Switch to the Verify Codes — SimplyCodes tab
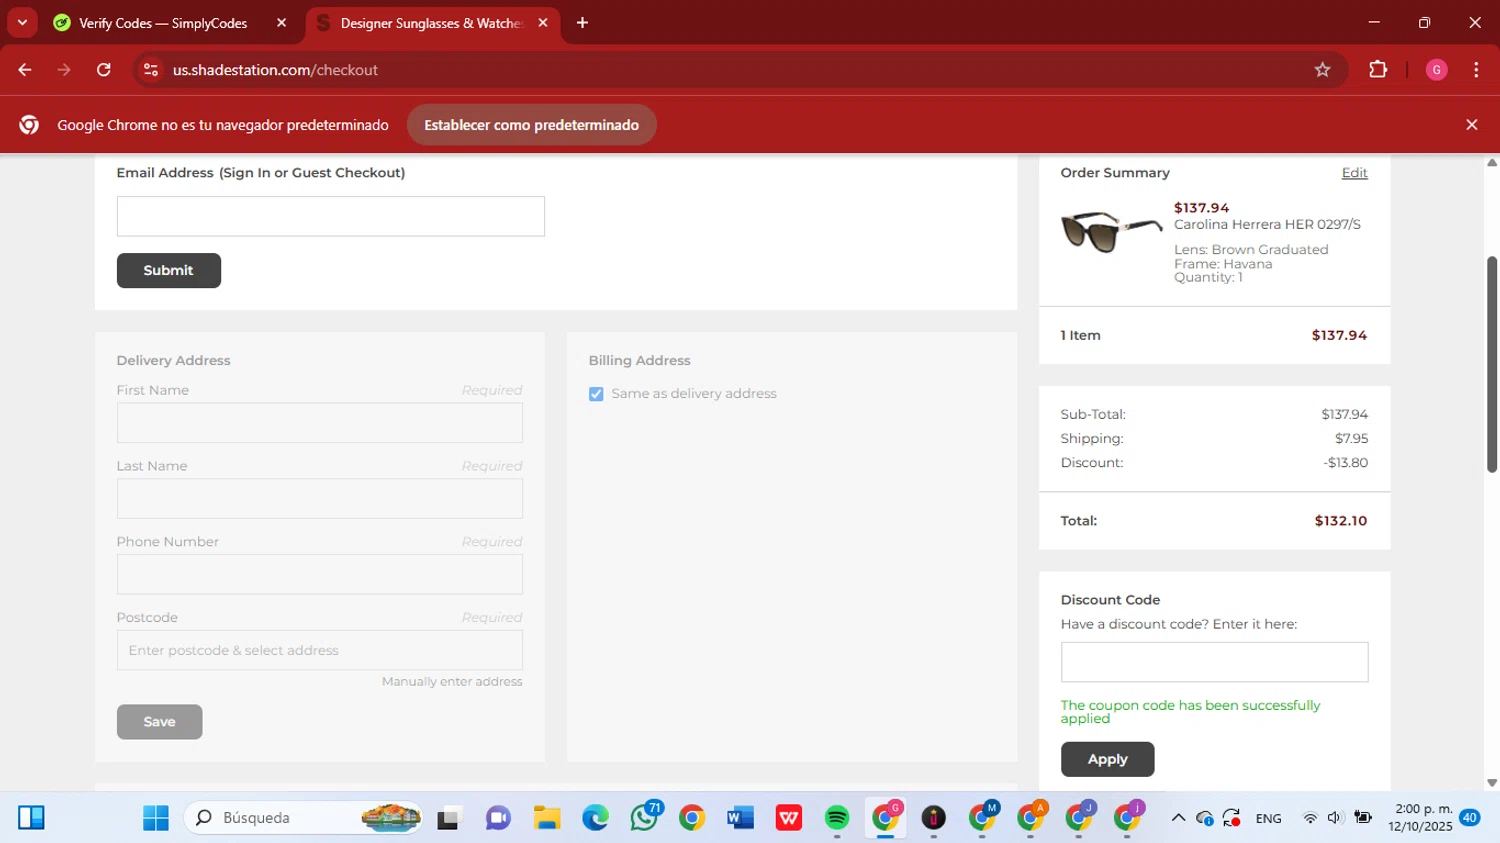Screen dimensions: 1500x843 pyautogui.click(x=163, y=23)
